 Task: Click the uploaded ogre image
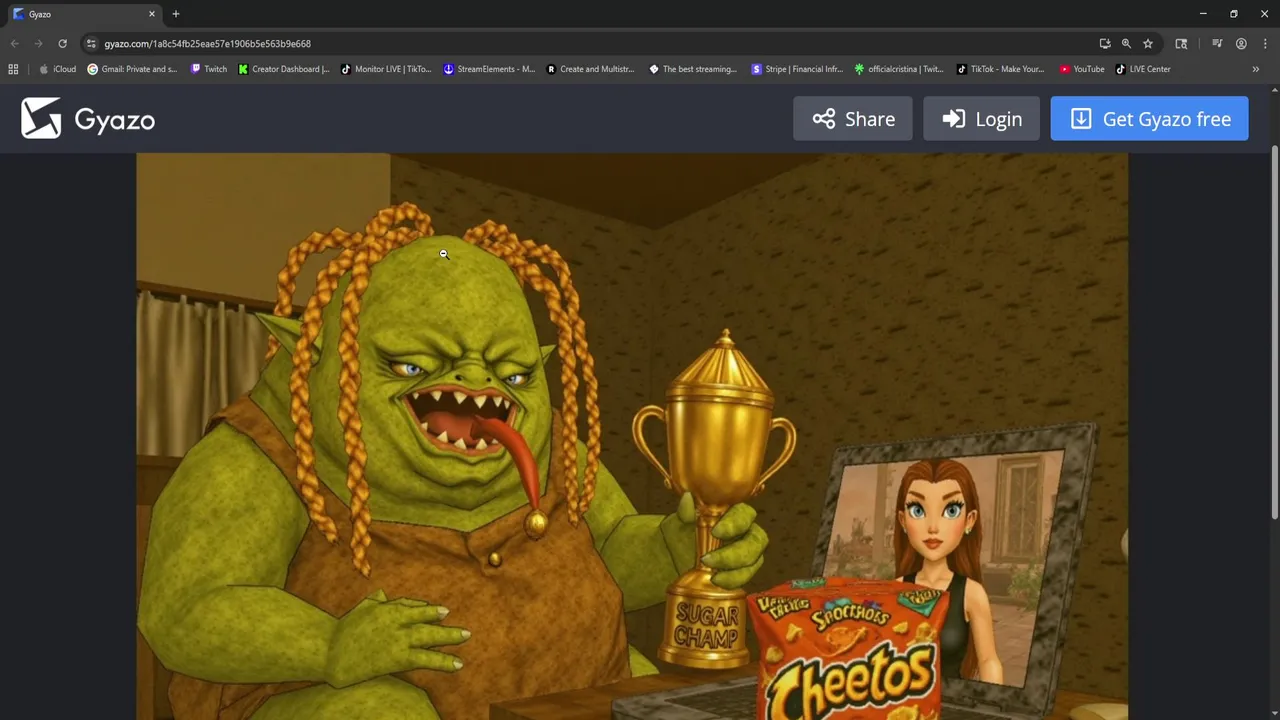pos(632,436)
